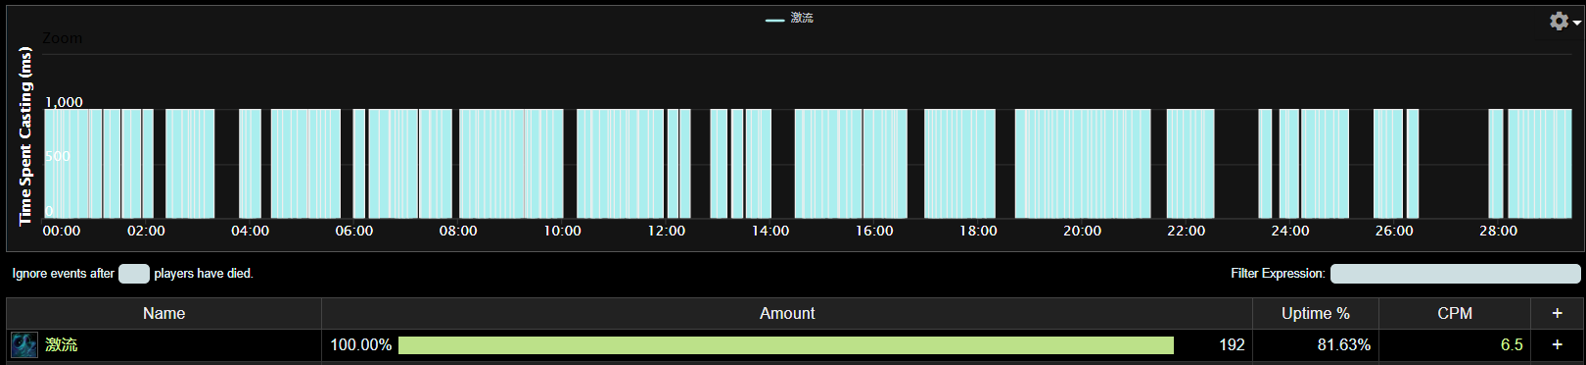
Task: Click the Time Spent Casting axis title
Action: [x=25, y=137]
